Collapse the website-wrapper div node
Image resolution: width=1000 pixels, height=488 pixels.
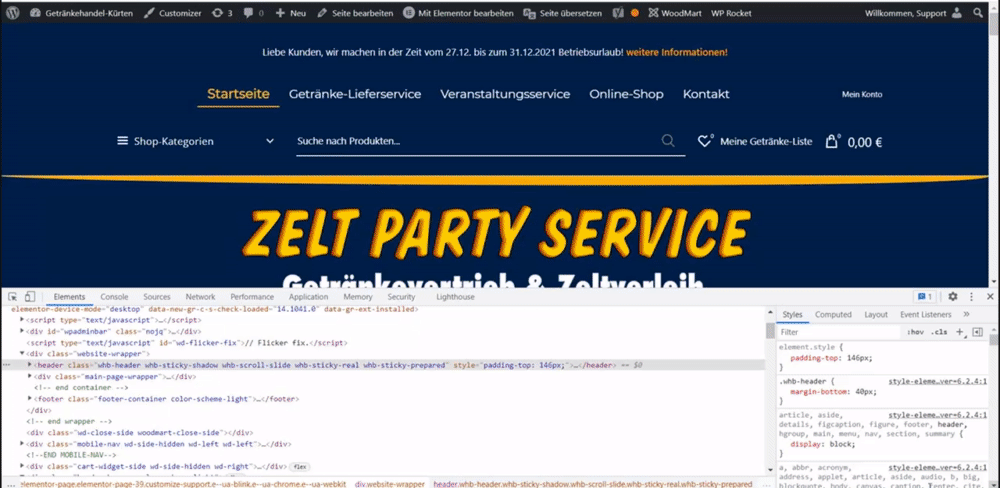22,353
